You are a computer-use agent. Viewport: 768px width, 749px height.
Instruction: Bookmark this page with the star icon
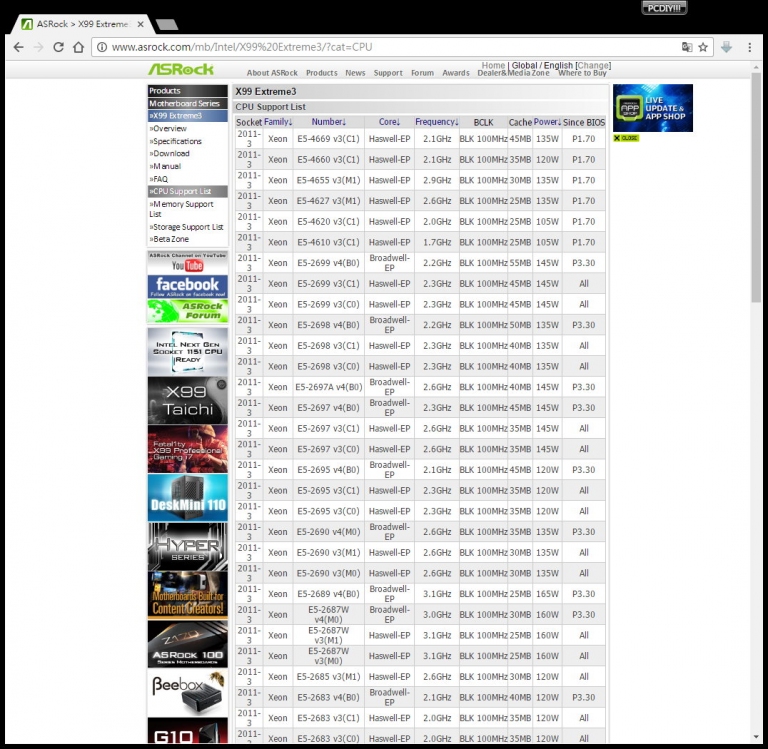point(703,47)
